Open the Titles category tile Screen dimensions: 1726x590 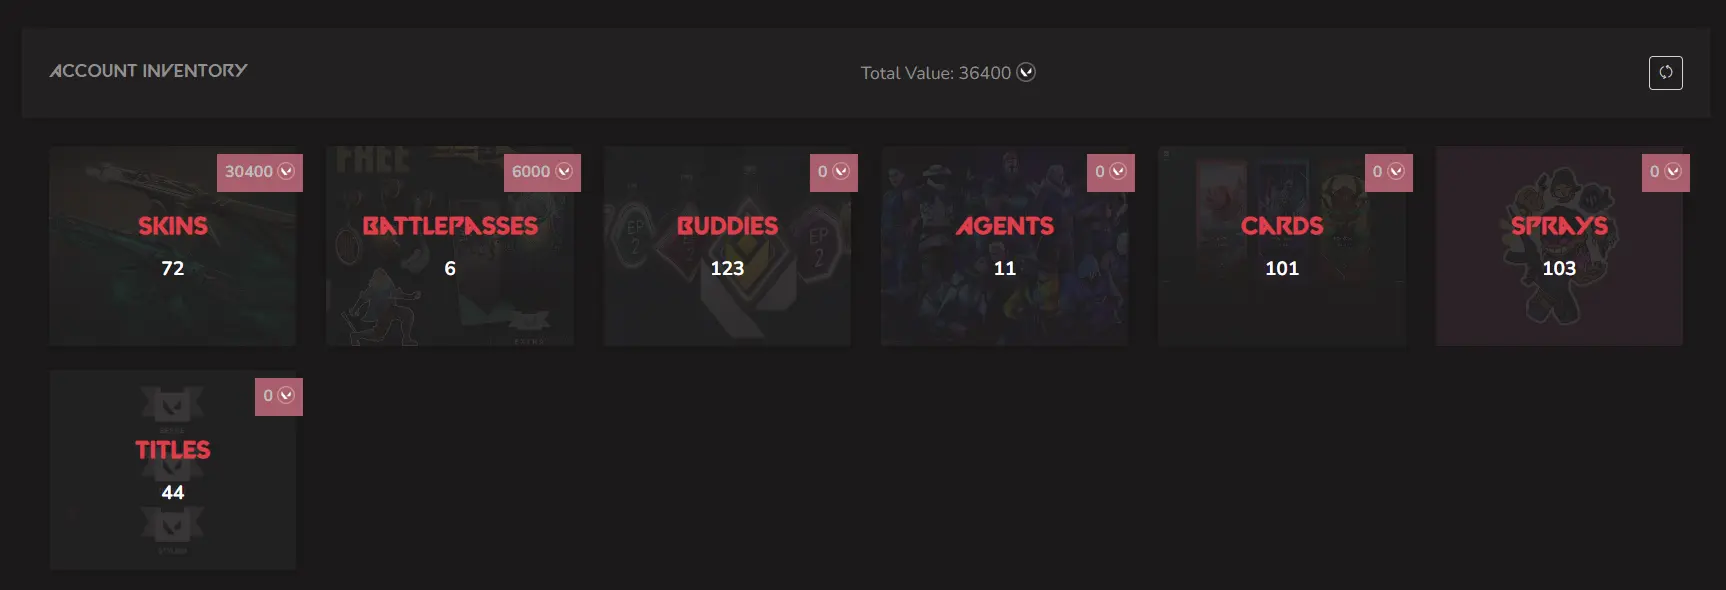(x=173, y=470)
